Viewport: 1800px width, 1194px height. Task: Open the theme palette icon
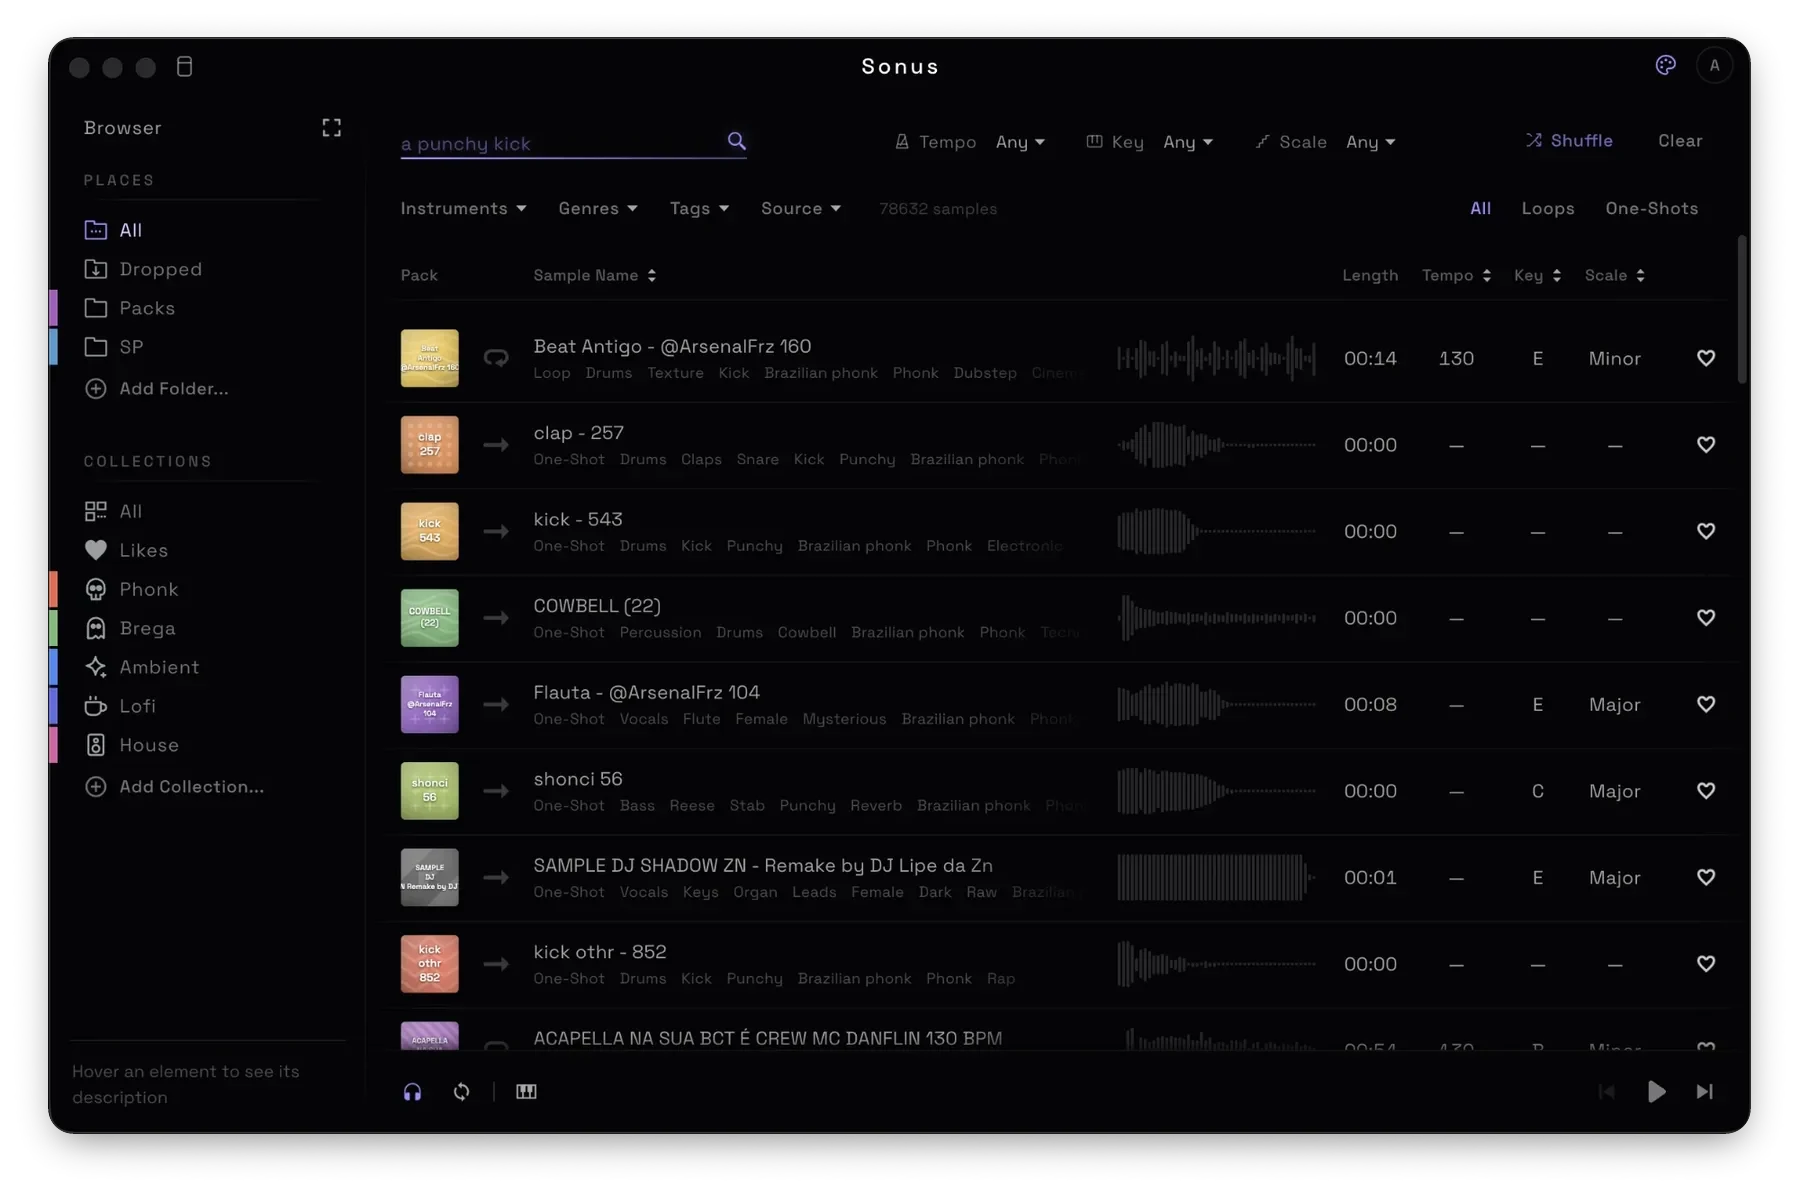tap(1665, 65)
